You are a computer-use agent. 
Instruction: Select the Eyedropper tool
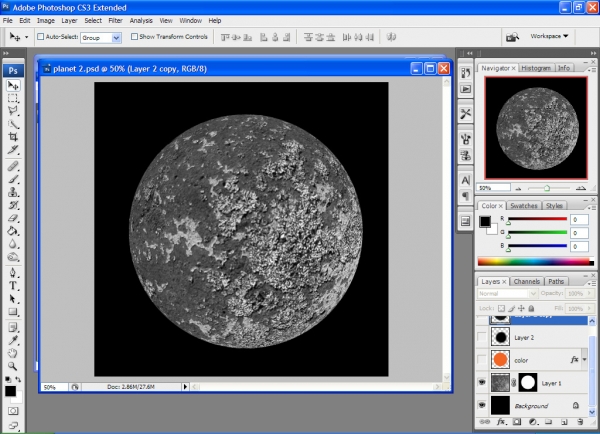(x=13, y=340)
